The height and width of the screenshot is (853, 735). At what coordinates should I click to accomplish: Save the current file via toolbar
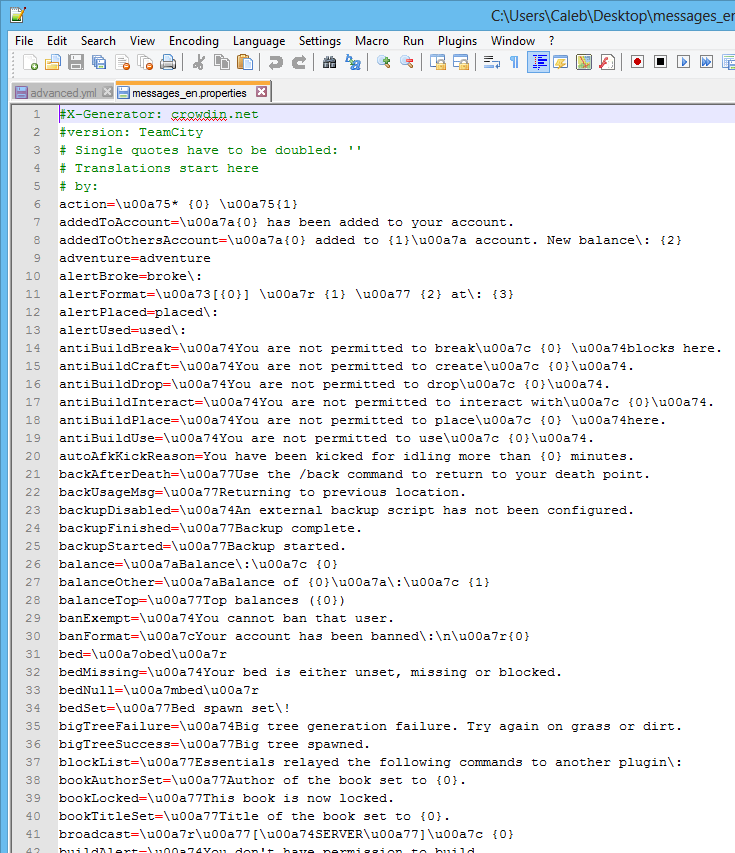click(75, 62)
